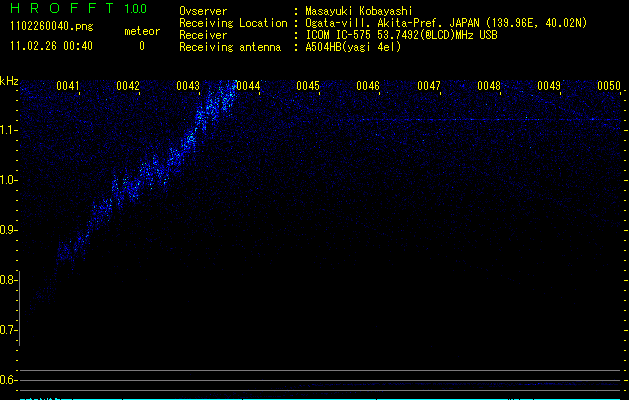This screenshot has width=629, height=400.
Task: Click the 0044 time marker
Action: [x=248, y=86]
